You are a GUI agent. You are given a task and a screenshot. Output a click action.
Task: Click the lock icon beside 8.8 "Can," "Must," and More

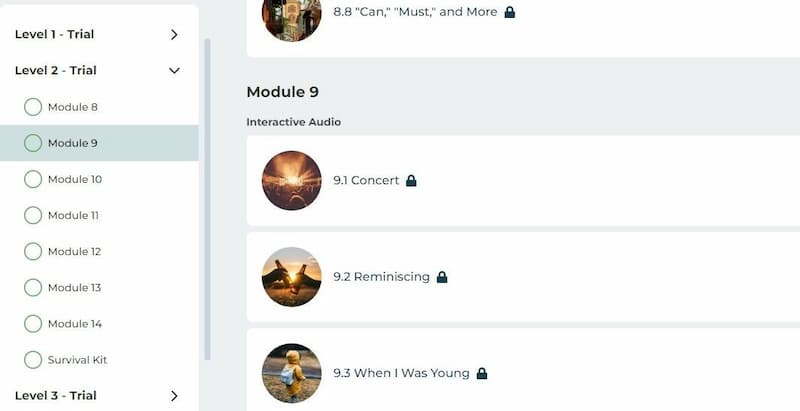pos(509,12)
